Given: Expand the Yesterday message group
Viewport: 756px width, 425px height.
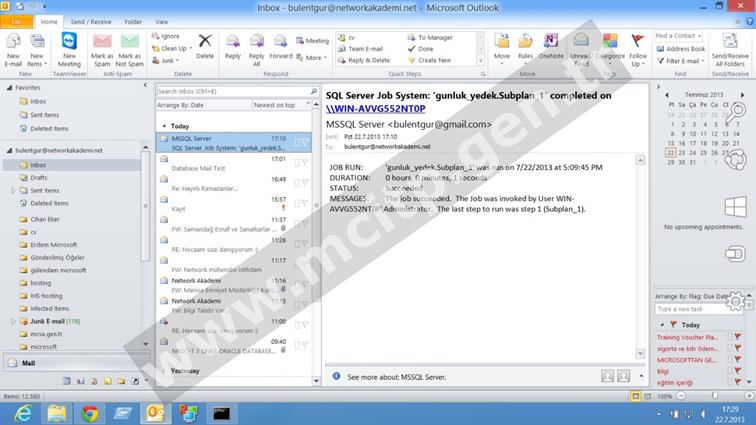Looking at the screenshot, I should [x=164, y=371].
